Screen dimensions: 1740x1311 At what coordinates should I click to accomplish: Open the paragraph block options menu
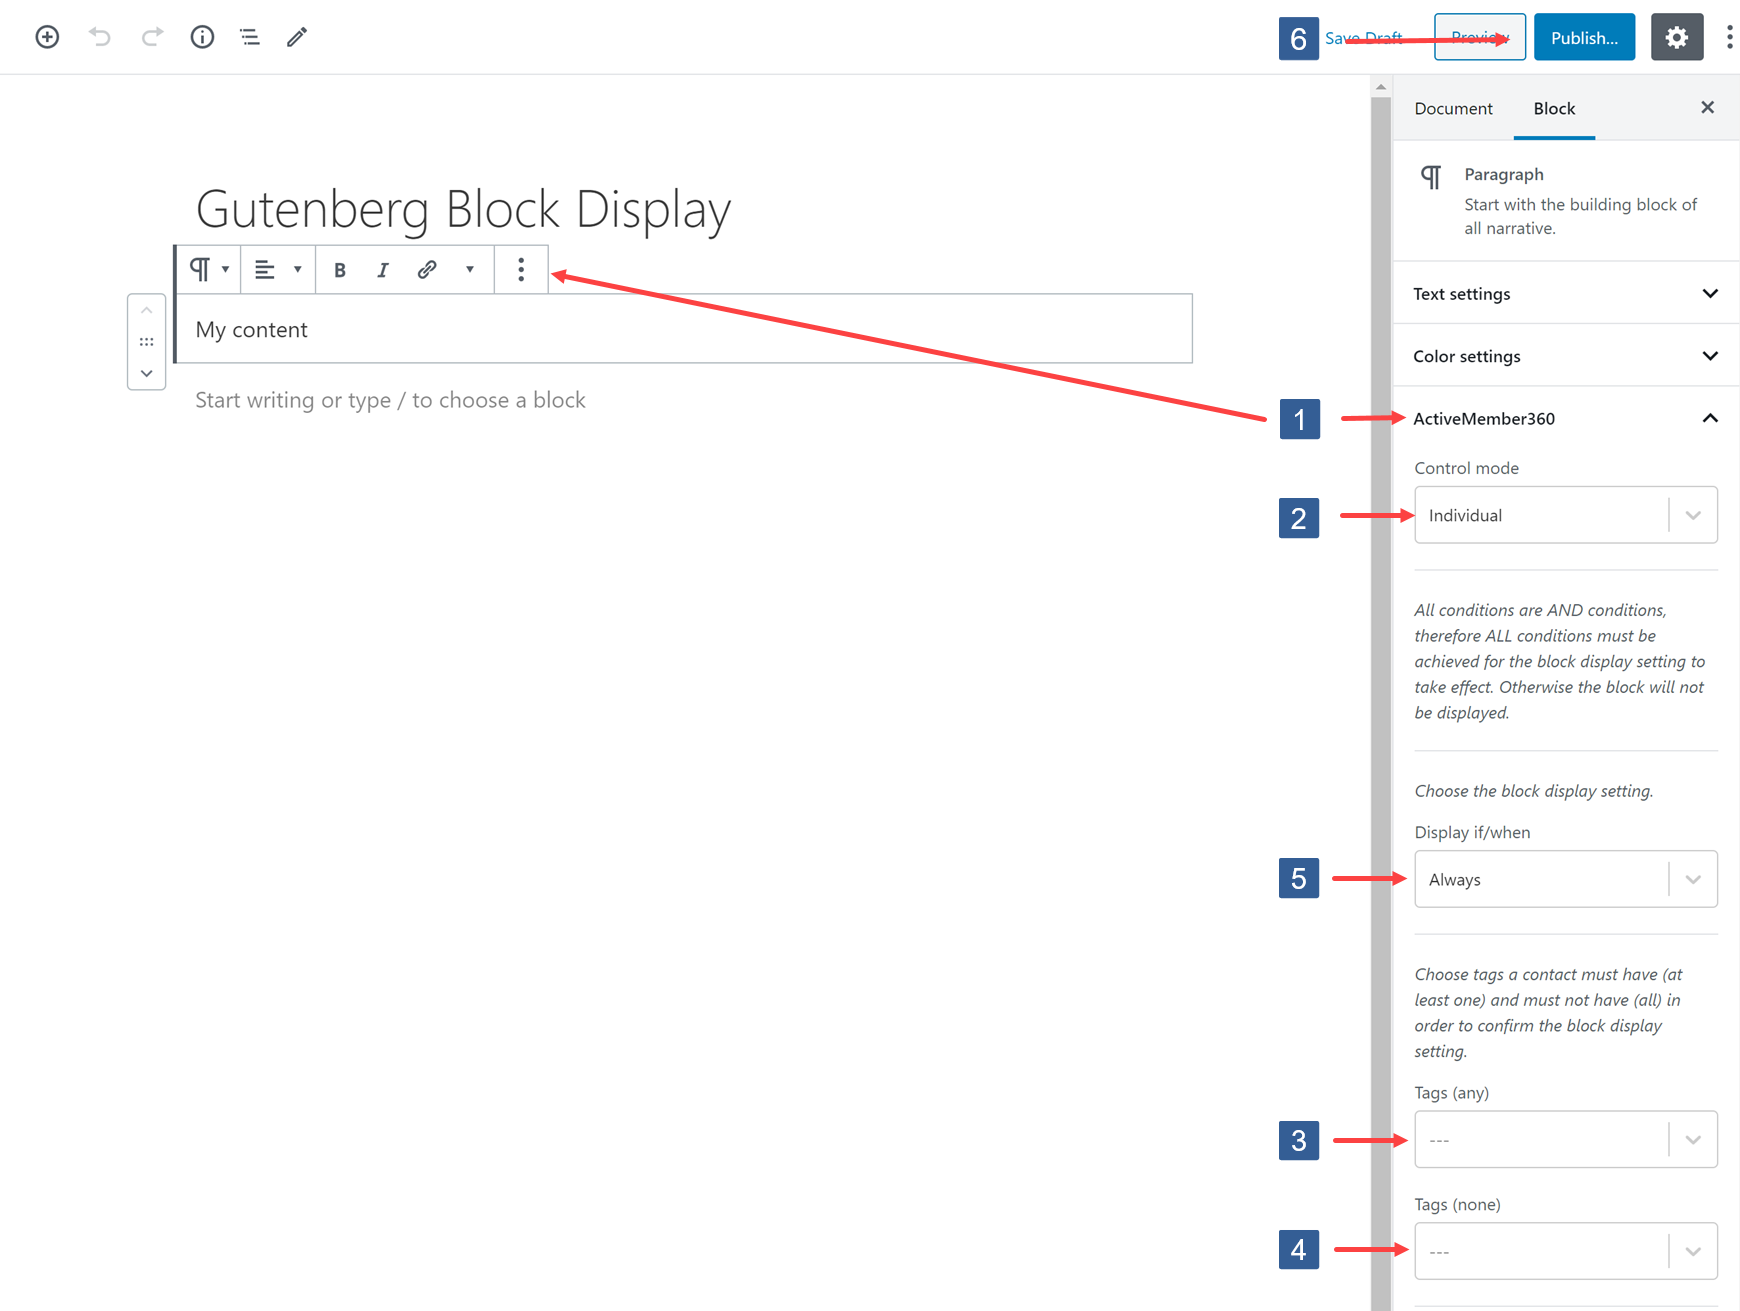(x=521, y=269)
